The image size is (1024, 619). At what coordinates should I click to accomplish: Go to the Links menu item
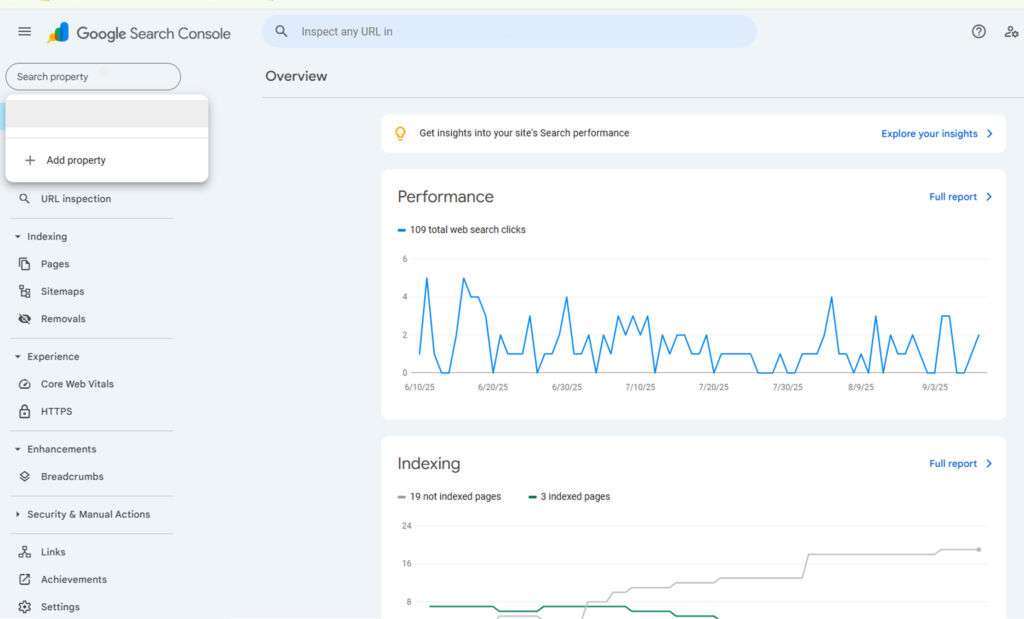(x=53, y=552)
